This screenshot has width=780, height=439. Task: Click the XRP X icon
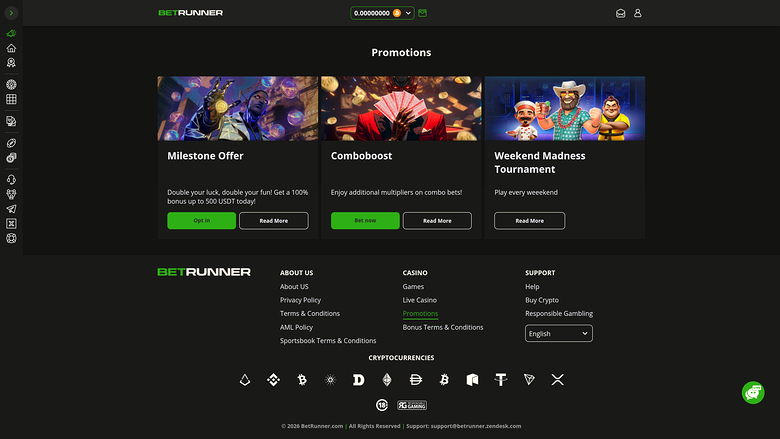(558, 380)
